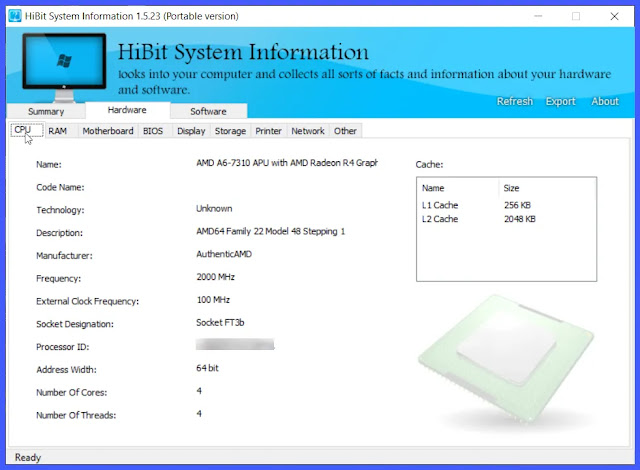Click the Unknown technology value
This screenshot has width=640, height=470.
214,208
